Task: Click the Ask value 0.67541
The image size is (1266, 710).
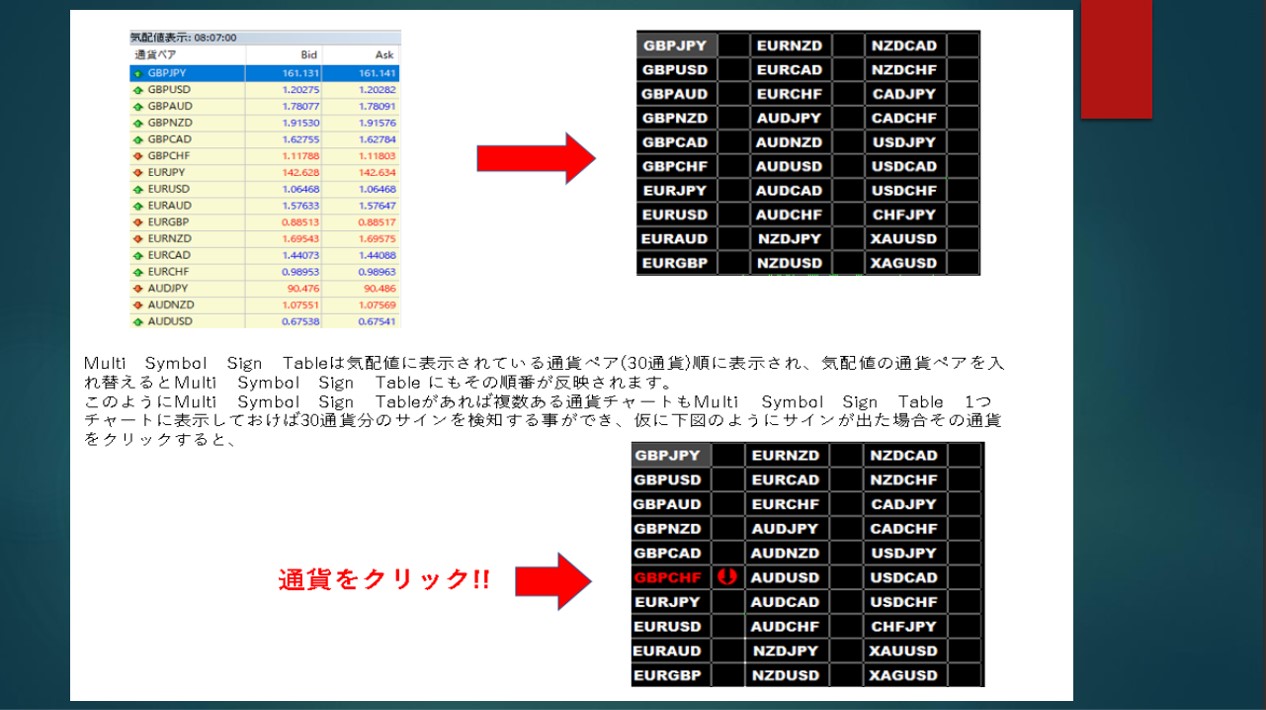Action: click(x=377, y=321)
